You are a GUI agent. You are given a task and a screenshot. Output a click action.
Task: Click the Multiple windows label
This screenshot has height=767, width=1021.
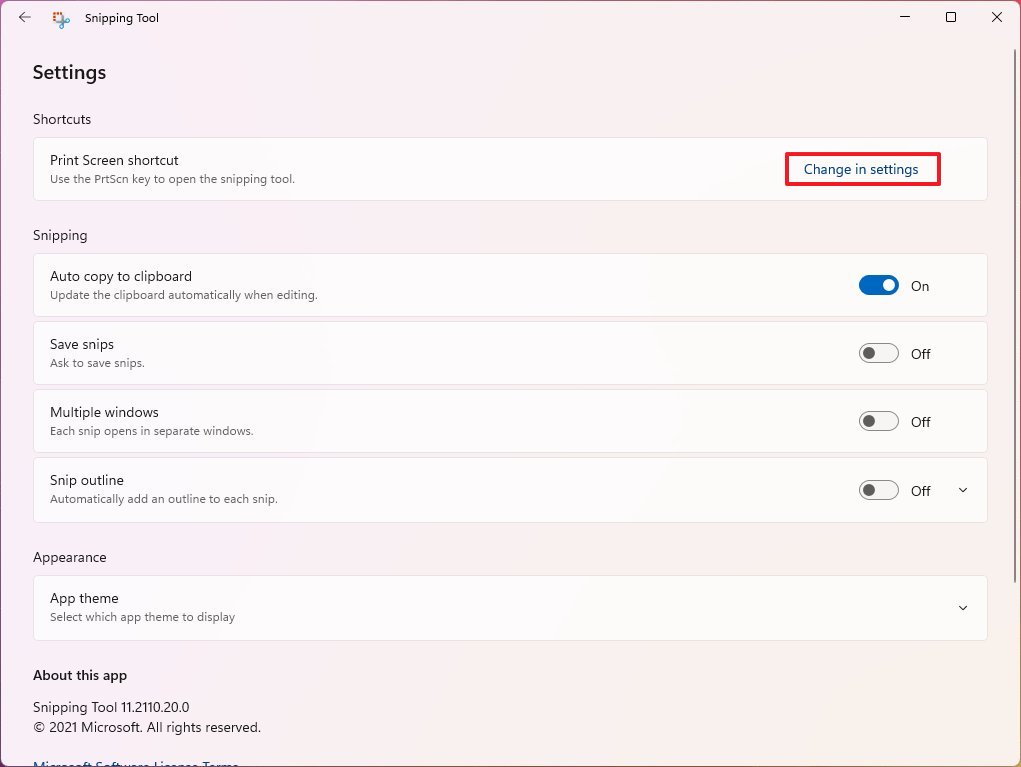click(x=104, y=412)
